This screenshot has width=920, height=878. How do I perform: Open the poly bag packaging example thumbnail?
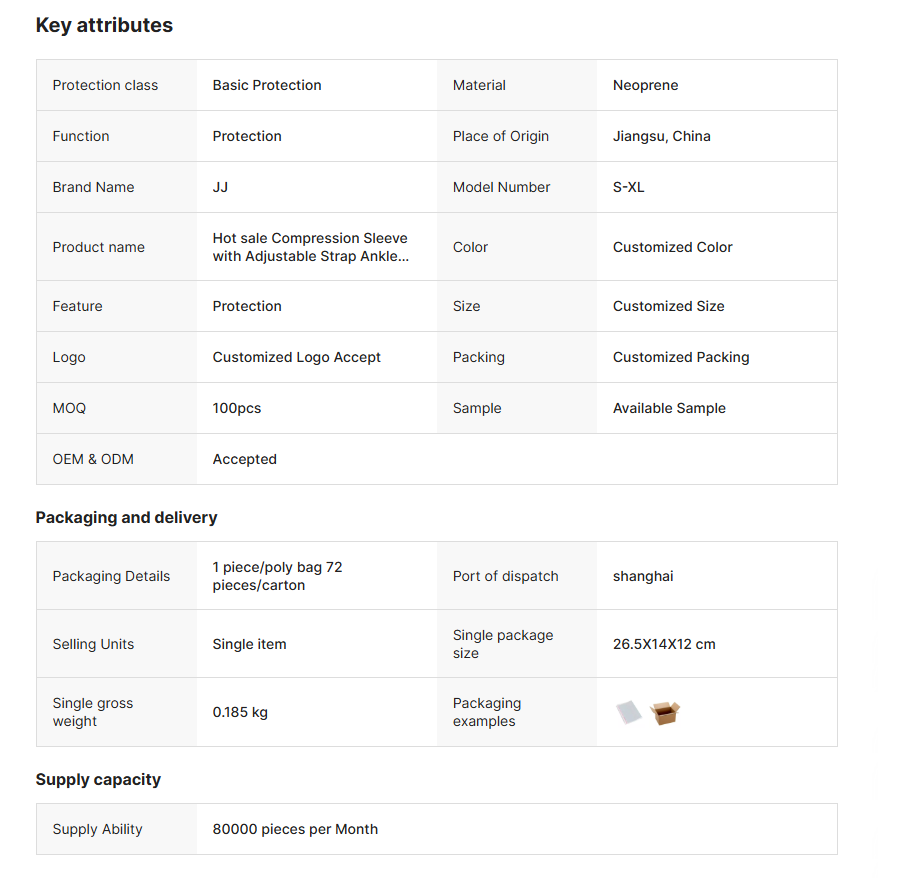[x=628, y=712]
